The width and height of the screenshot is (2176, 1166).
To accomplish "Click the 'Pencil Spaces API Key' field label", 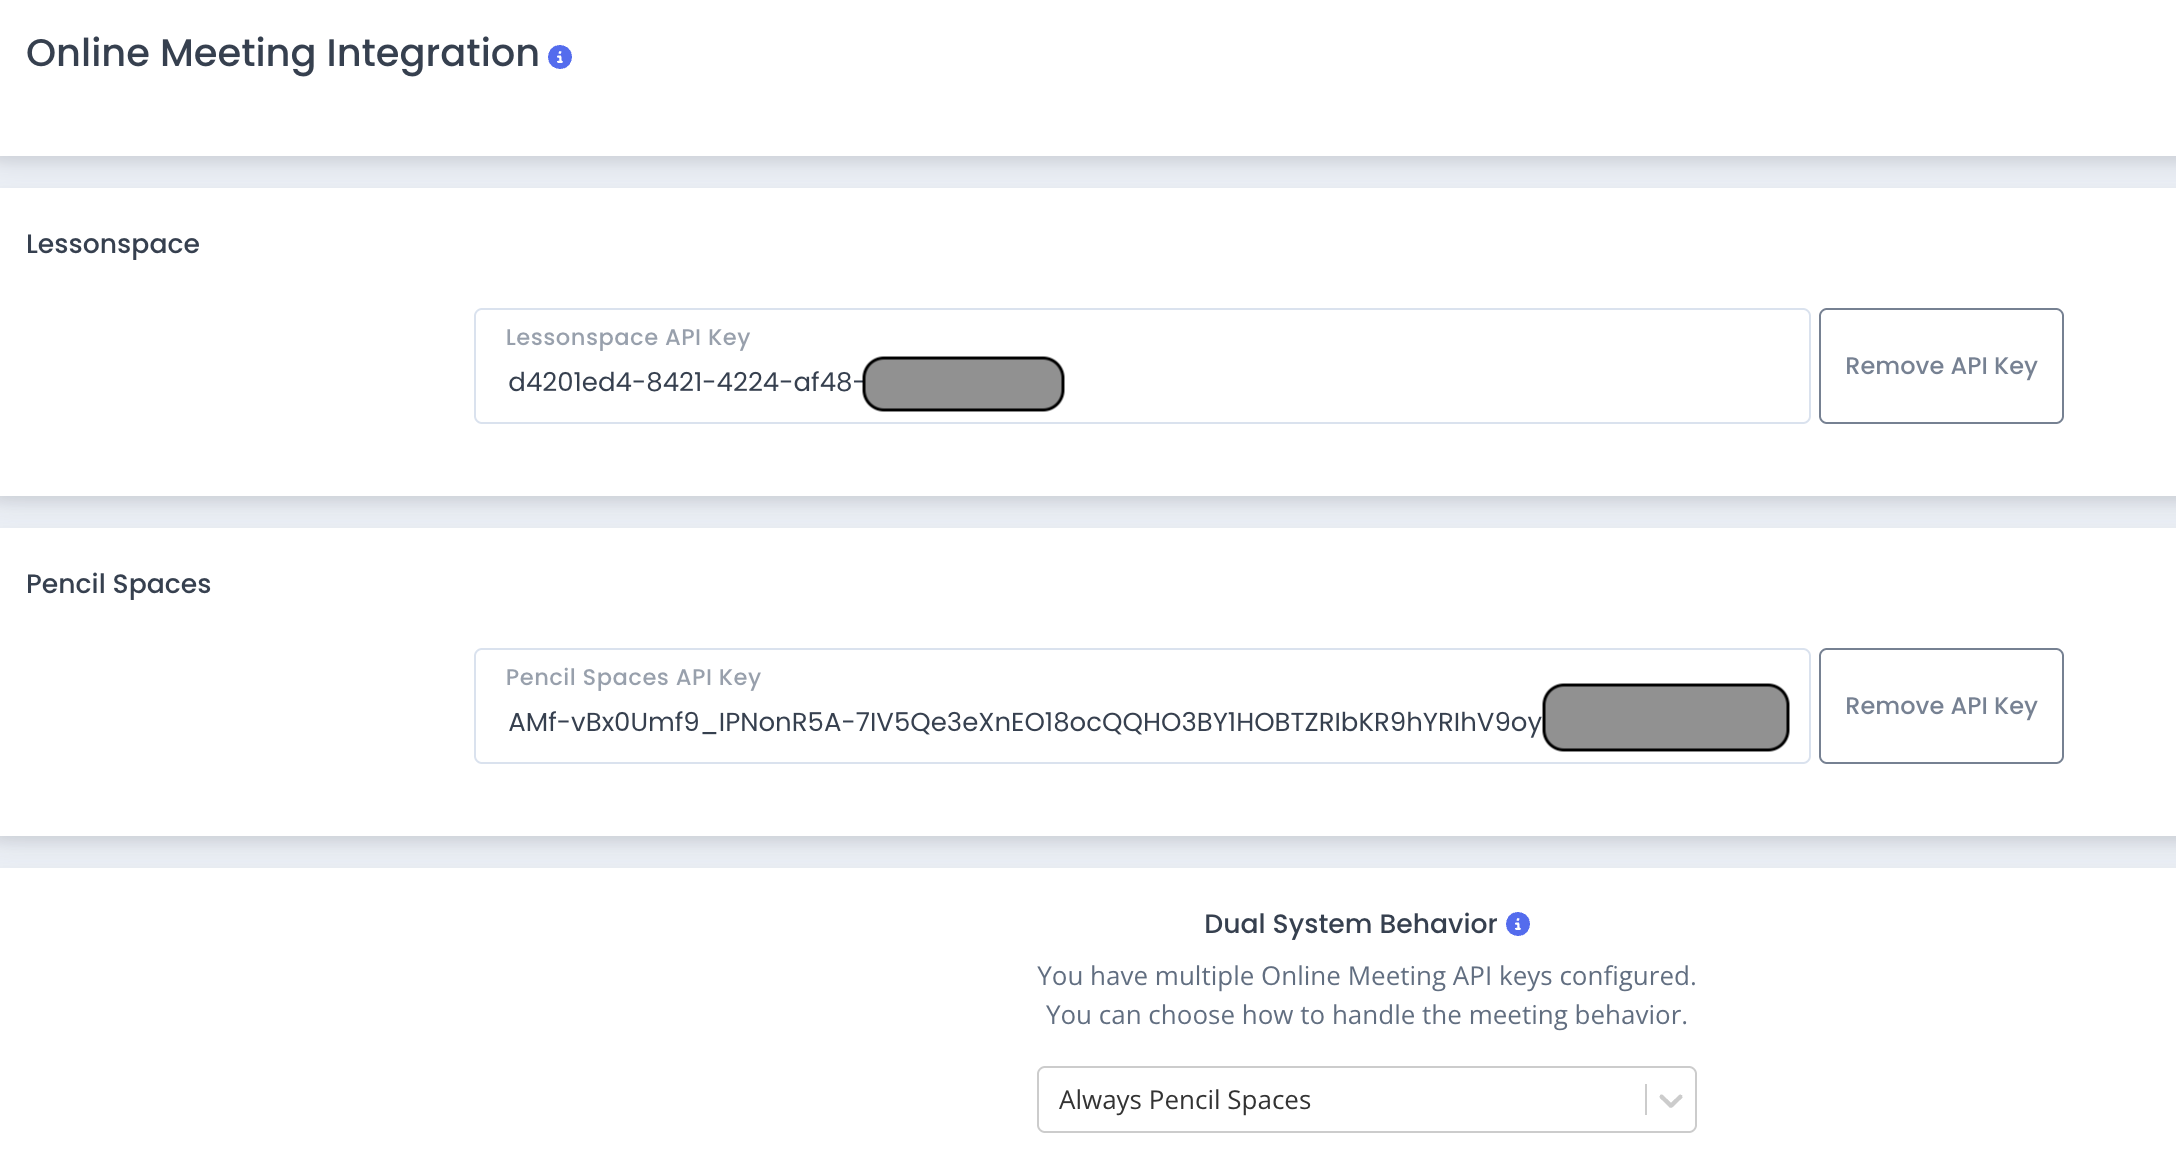I will 633,678.
